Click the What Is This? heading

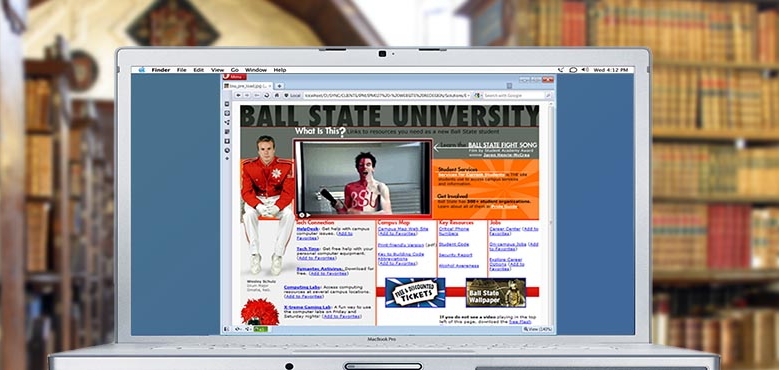click(320, 132)
